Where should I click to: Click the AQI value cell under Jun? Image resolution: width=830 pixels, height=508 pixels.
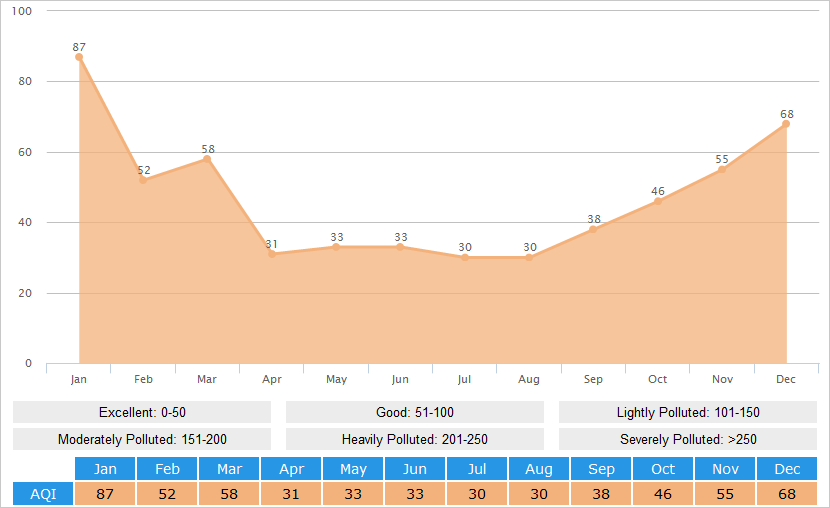click(415, 494)
